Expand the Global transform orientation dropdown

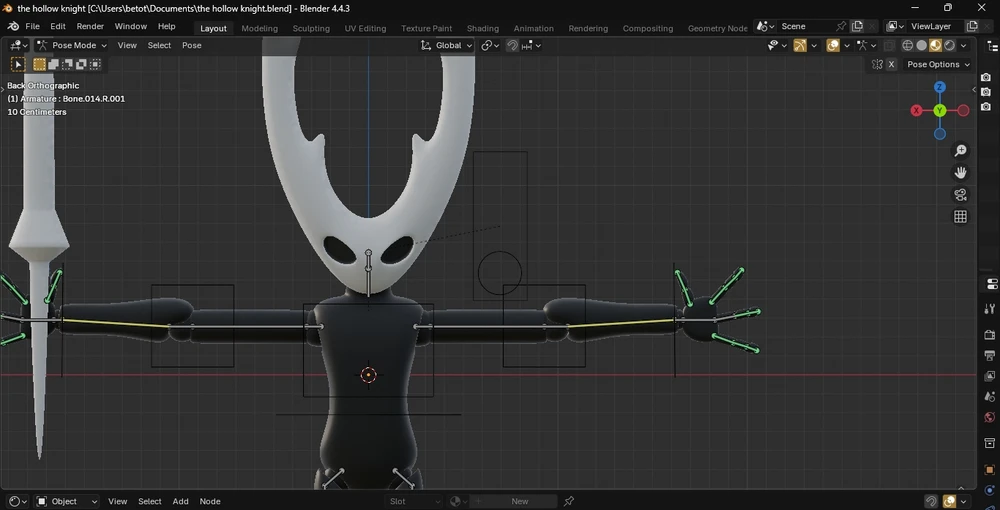click(446, 45)
